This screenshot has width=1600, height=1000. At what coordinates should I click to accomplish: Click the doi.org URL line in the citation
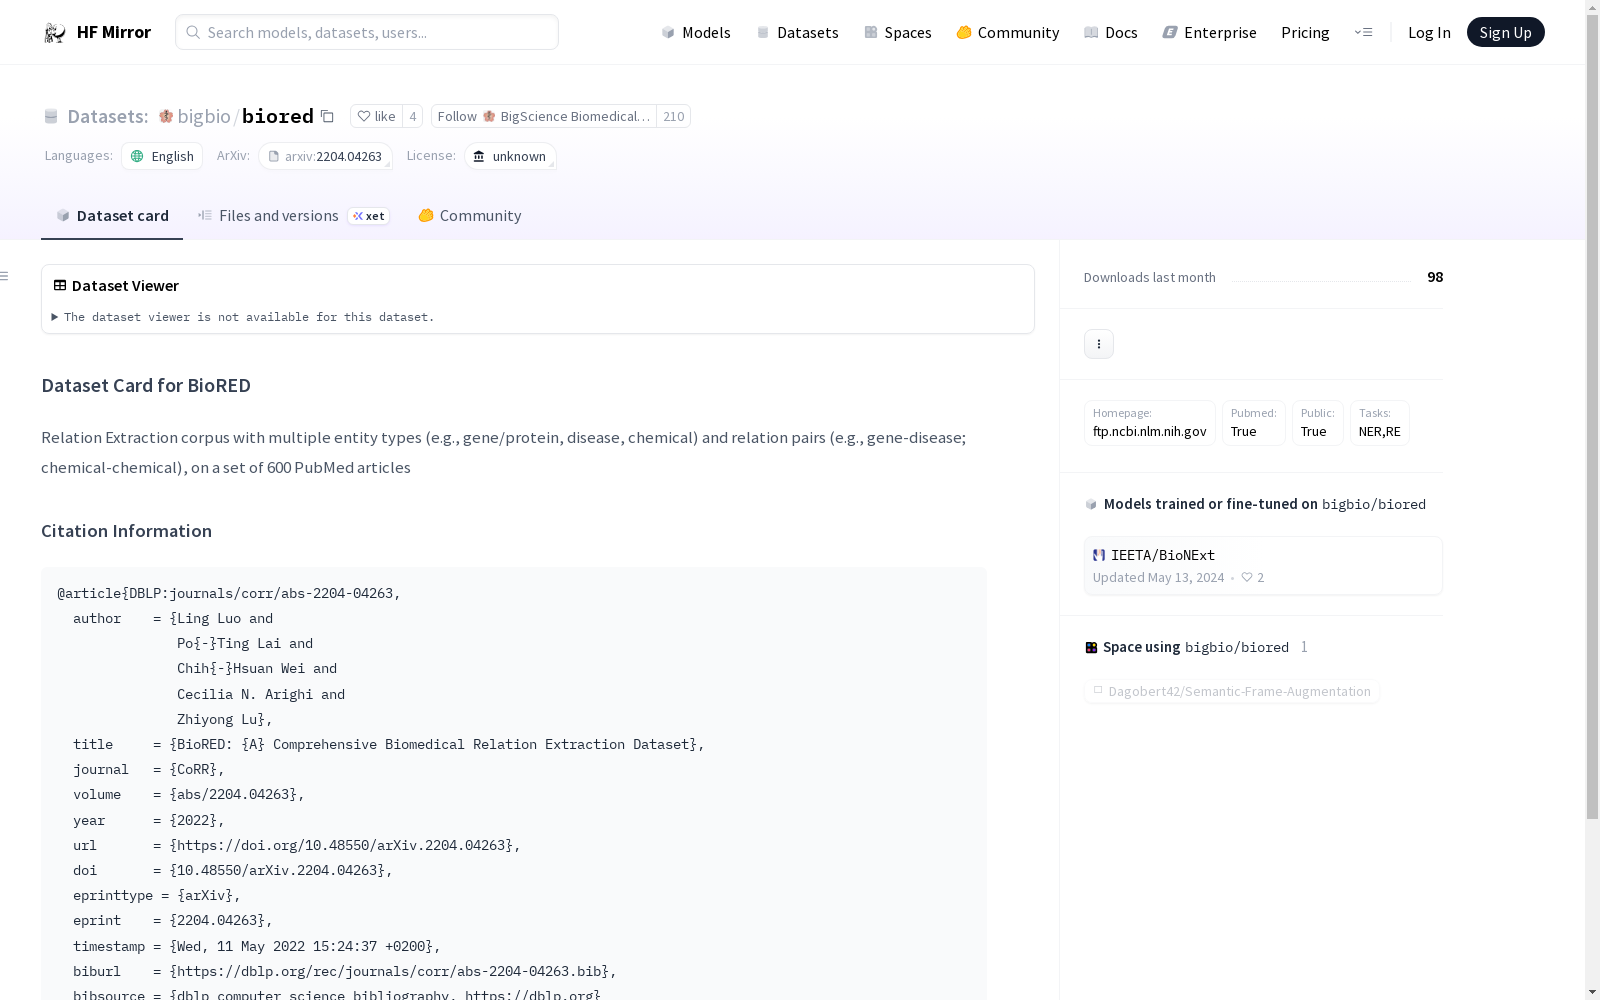[x=297, y=845]
